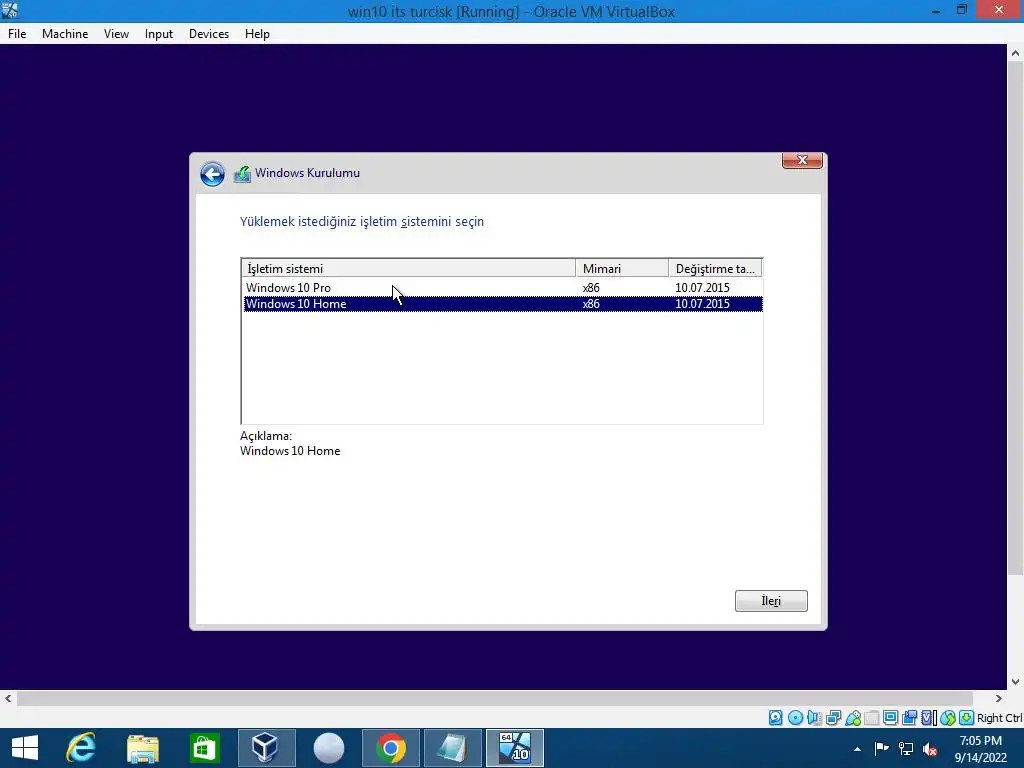The height and width of the screenshot is (768, 1024).
Task: Click the running VM '64 10' taskbar icon
Action: [x=515, y=748]
